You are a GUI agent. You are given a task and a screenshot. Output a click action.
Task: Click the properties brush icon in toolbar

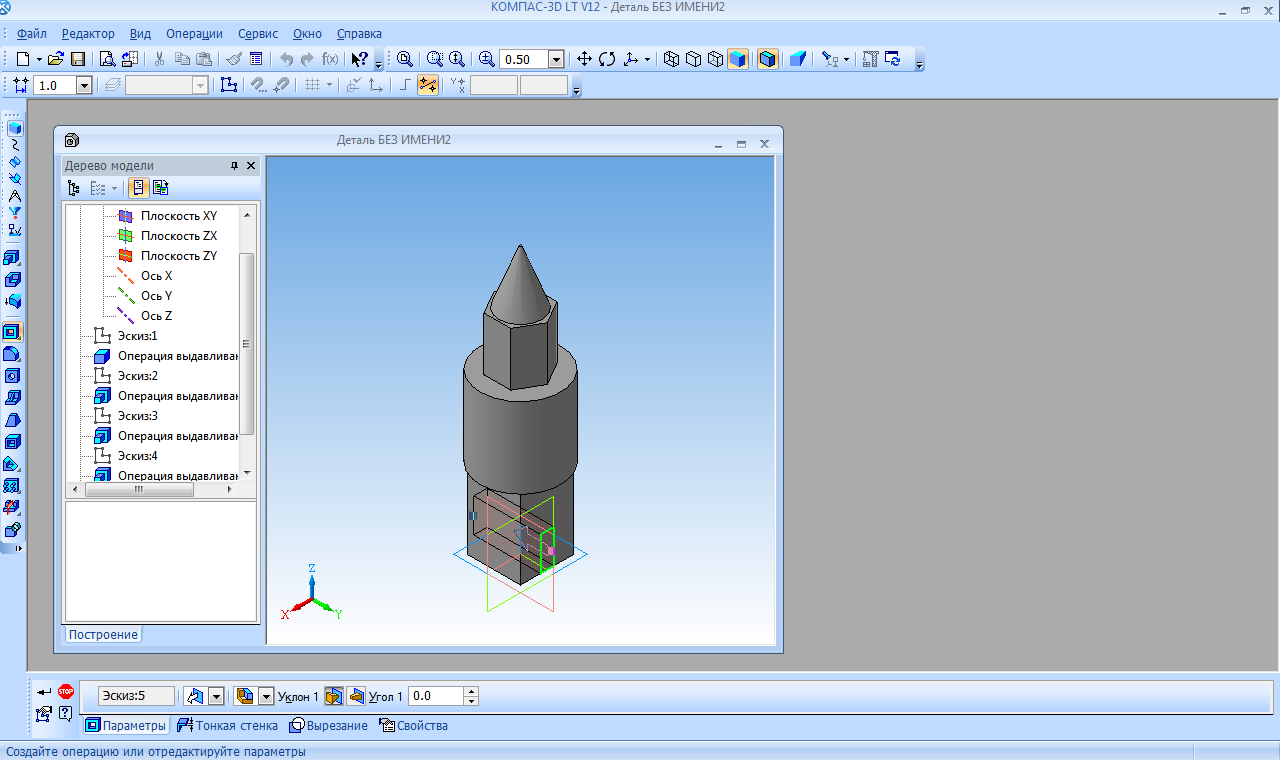click(234, 59)
